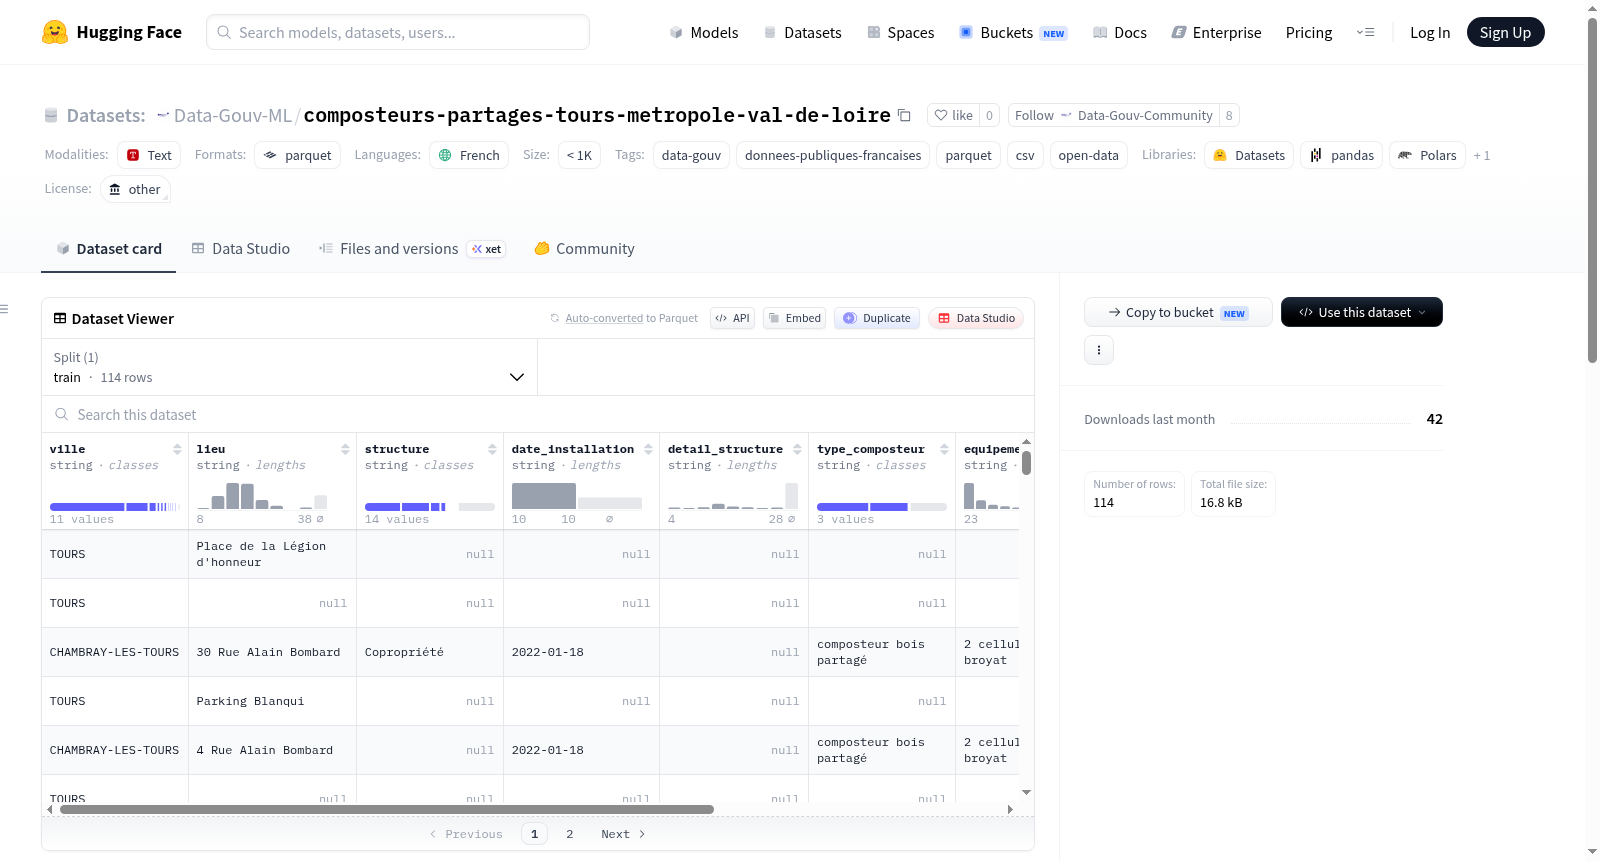
Task: Click the csv tag
Action: click(1025, 155)
